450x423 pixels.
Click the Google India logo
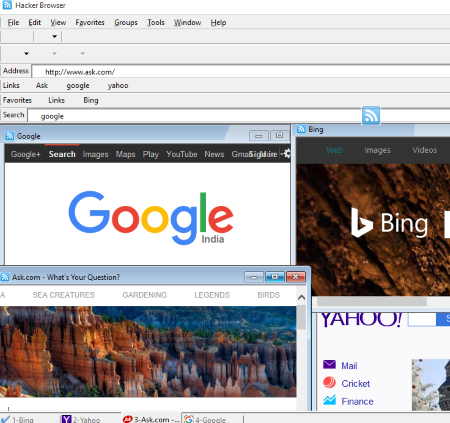click(x=151, y=218)
